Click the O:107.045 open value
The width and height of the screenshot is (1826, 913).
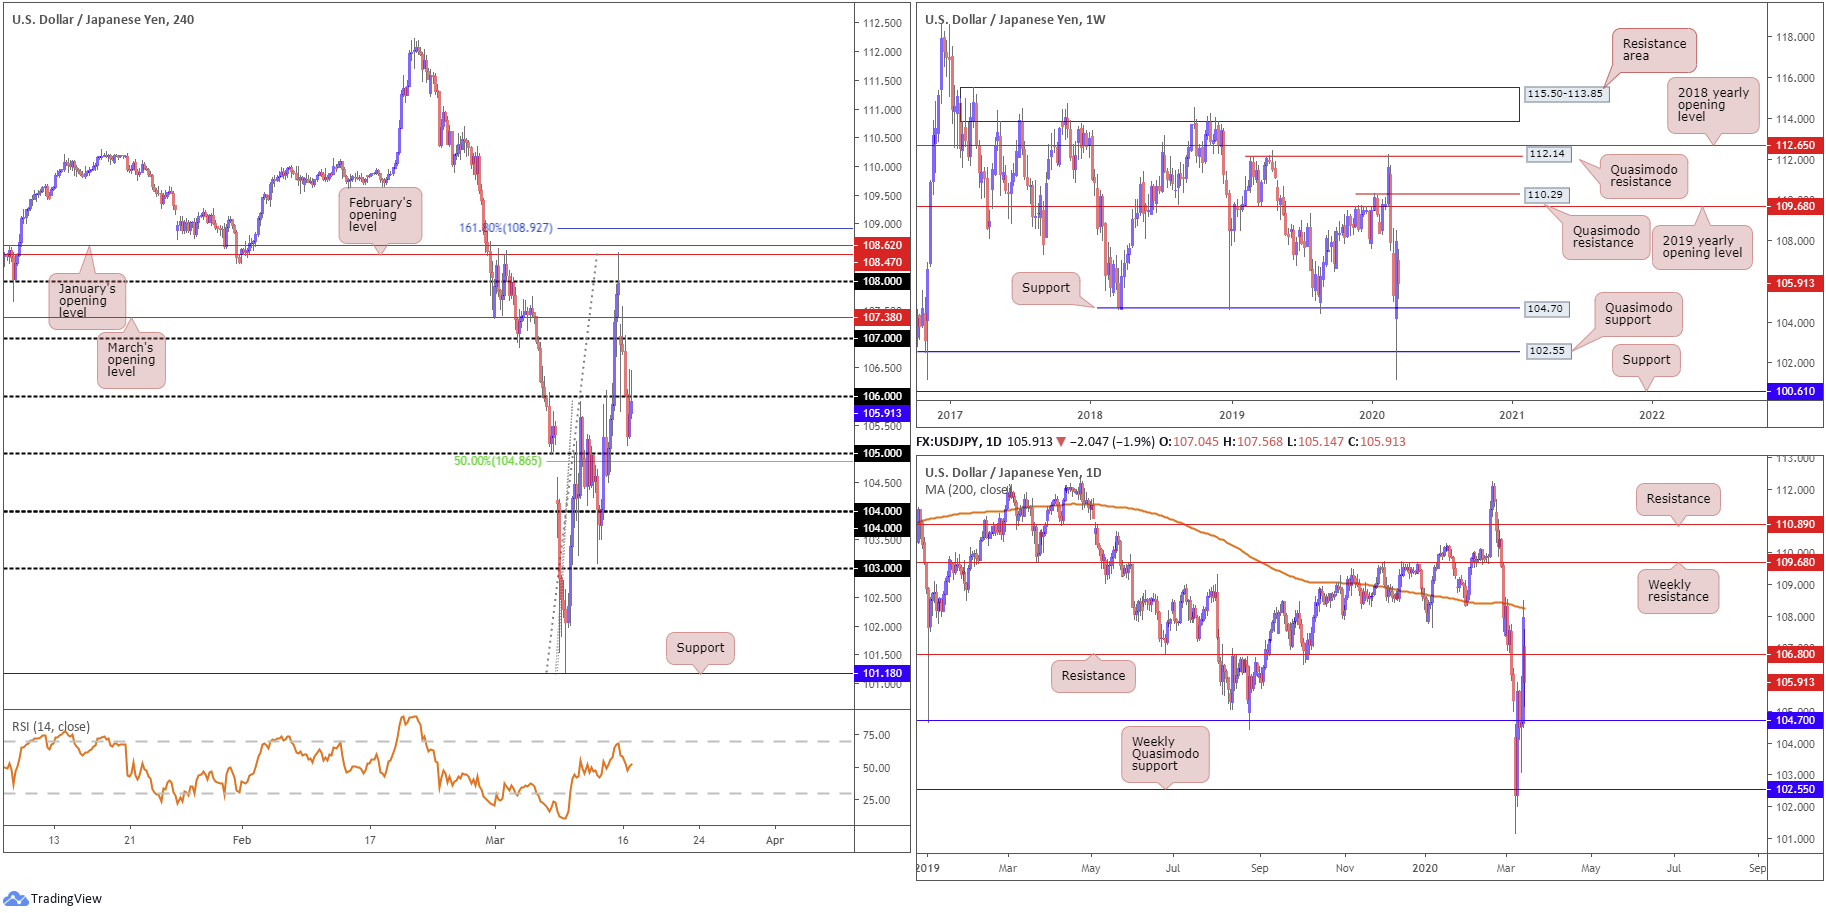[x=1189, y=441]
